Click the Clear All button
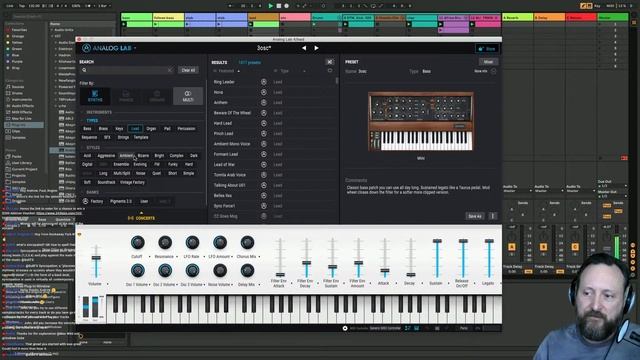The height and width of the screenshot is (360, 640). pyautogui.click(x=188, y=70)
